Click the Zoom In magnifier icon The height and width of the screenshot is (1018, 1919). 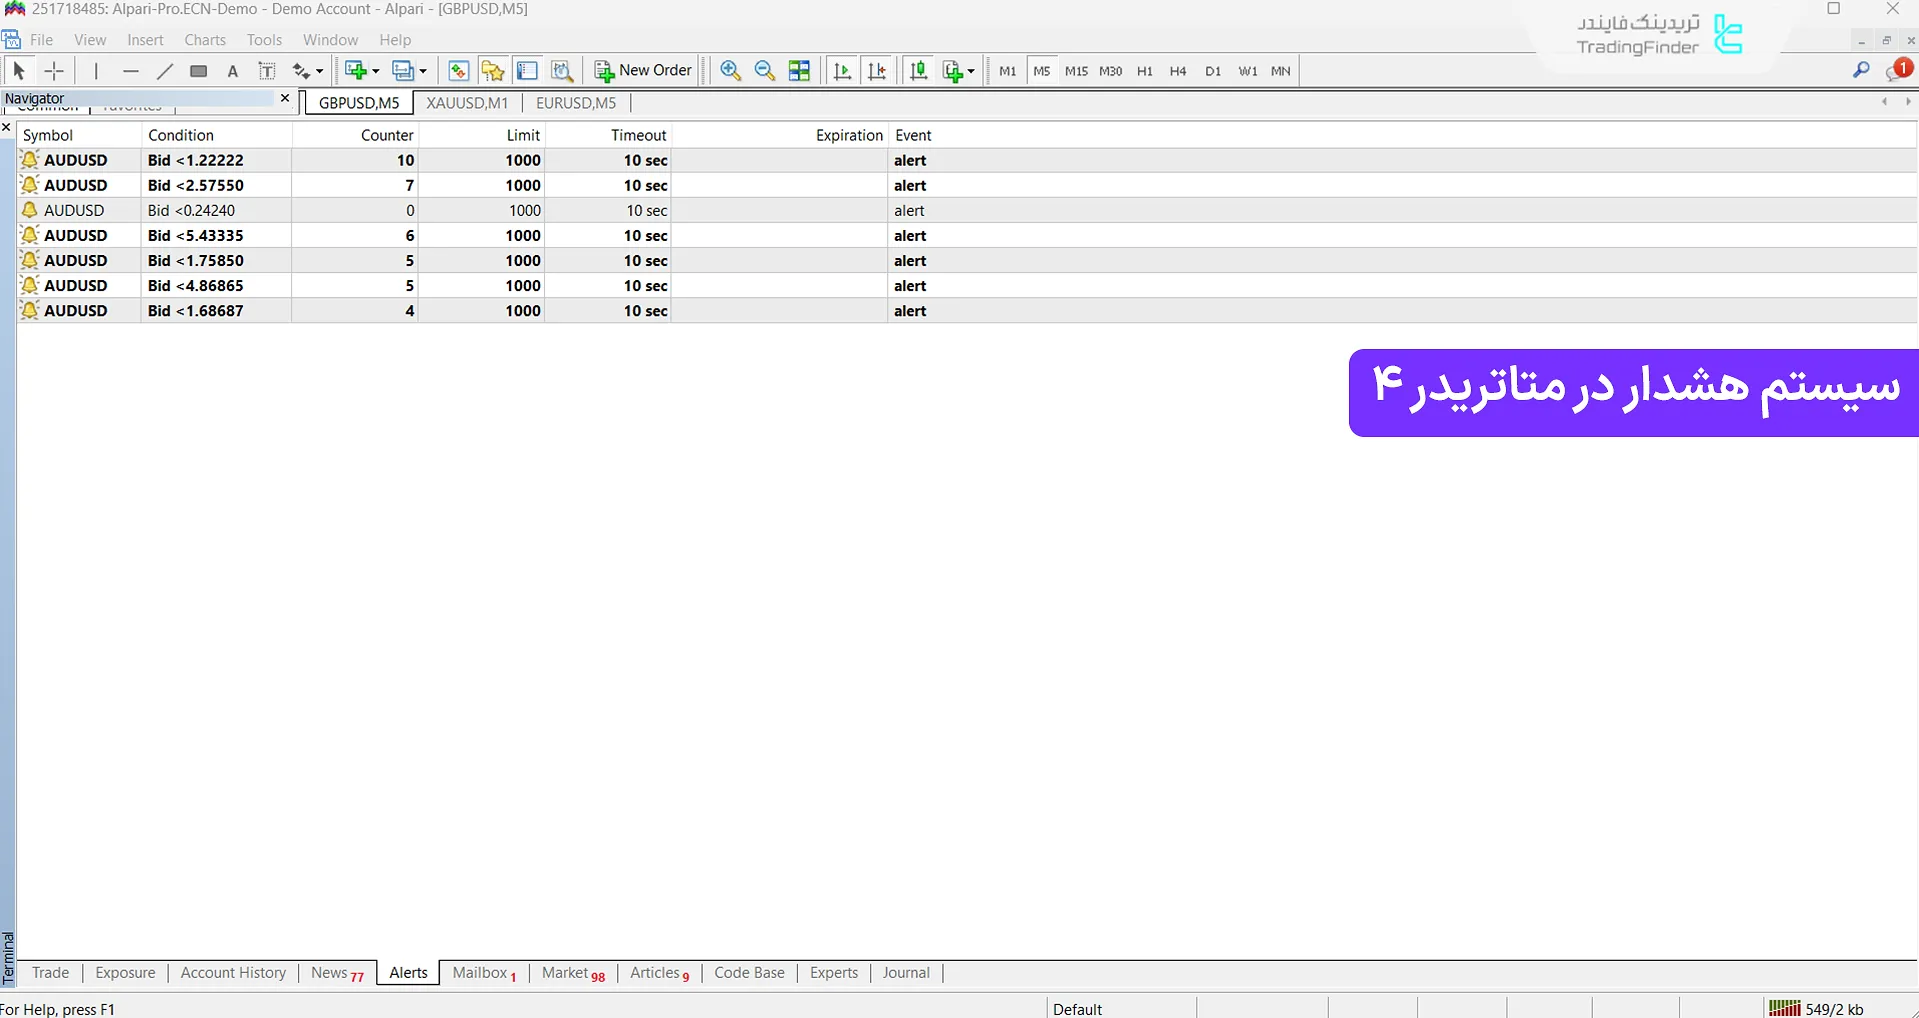[730, 71]
